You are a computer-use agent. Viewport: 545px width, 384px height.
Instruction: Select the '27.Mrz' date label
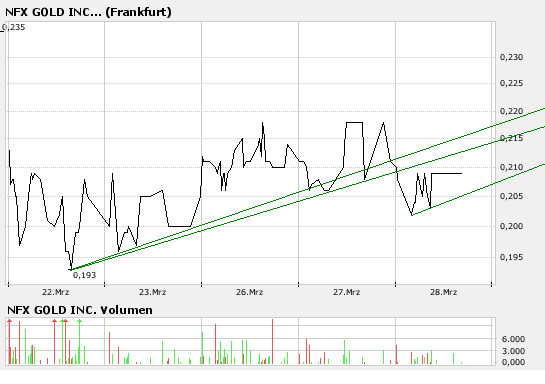[347, 292]
